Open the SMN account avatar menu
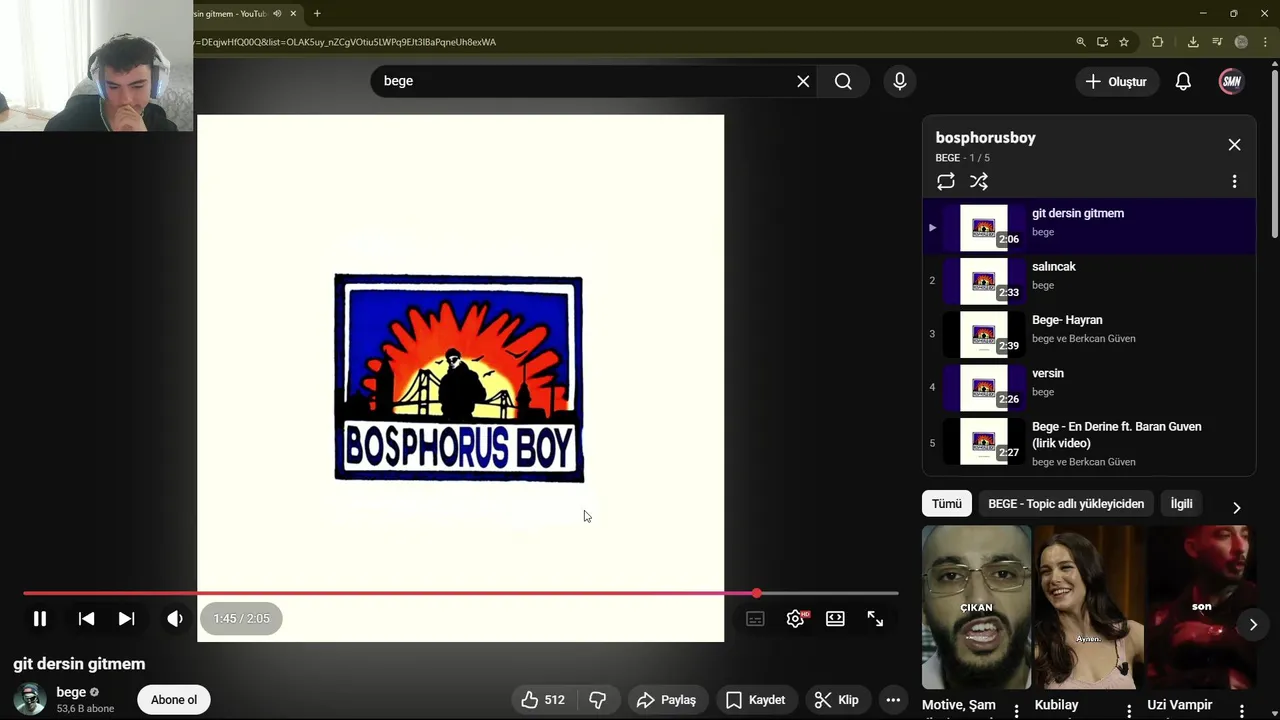Viewport: 1280px width, 720px height. click(1231, 82)
